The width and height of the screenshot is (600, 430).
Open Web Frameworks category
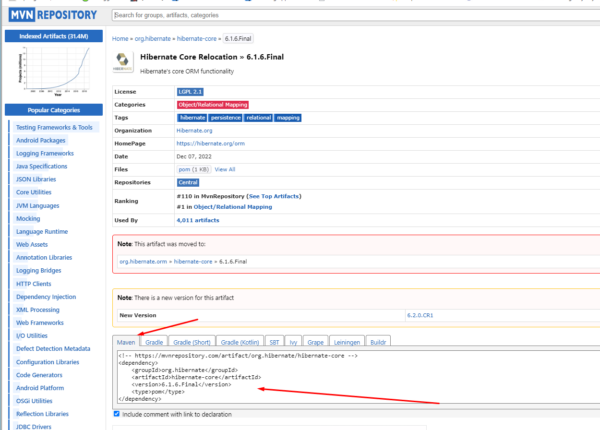40,323
